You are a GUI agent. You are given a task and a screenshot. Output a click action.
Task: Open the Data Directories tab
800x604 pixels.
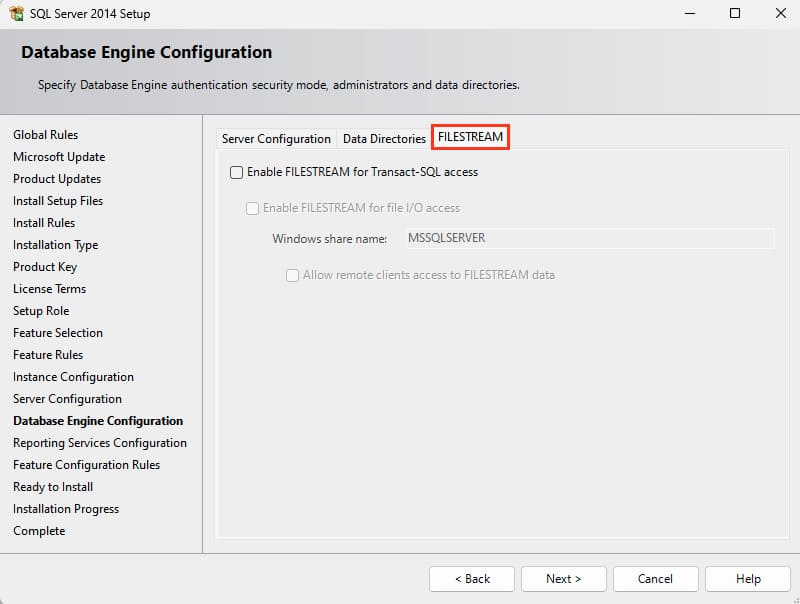click(x=384, y=139)
